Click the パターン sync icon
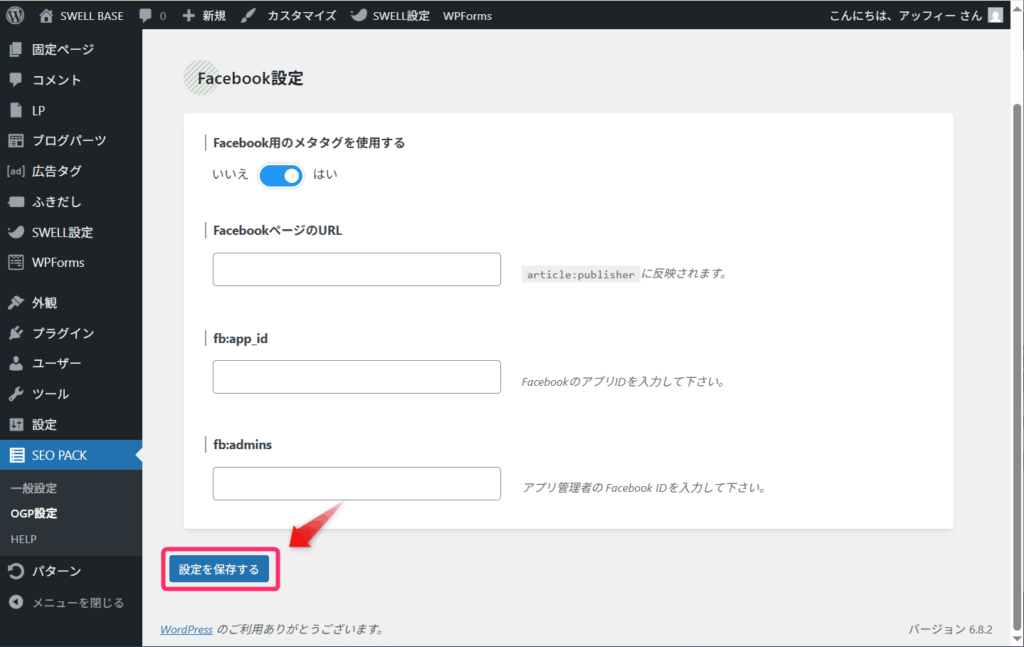Viewport: 1024px width, 647px height. (16, 571)
